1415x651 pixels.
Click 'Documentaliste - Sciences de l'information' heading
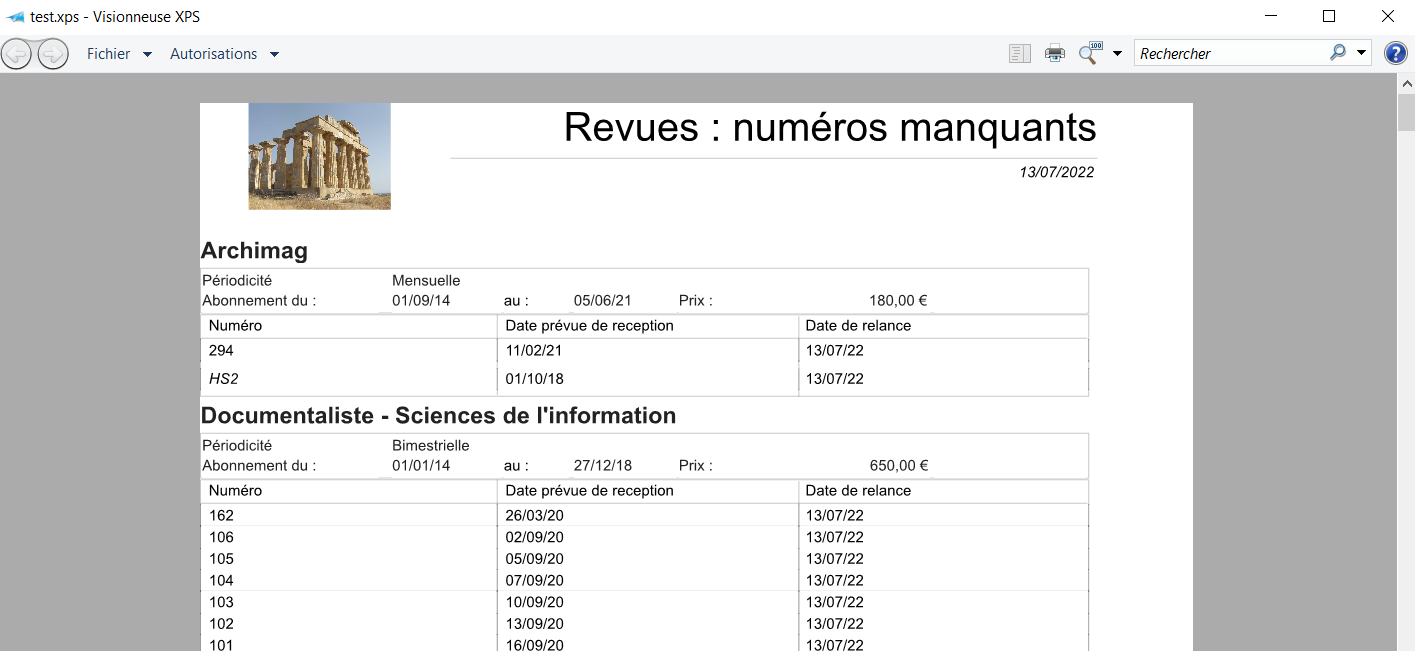[438, 415]
